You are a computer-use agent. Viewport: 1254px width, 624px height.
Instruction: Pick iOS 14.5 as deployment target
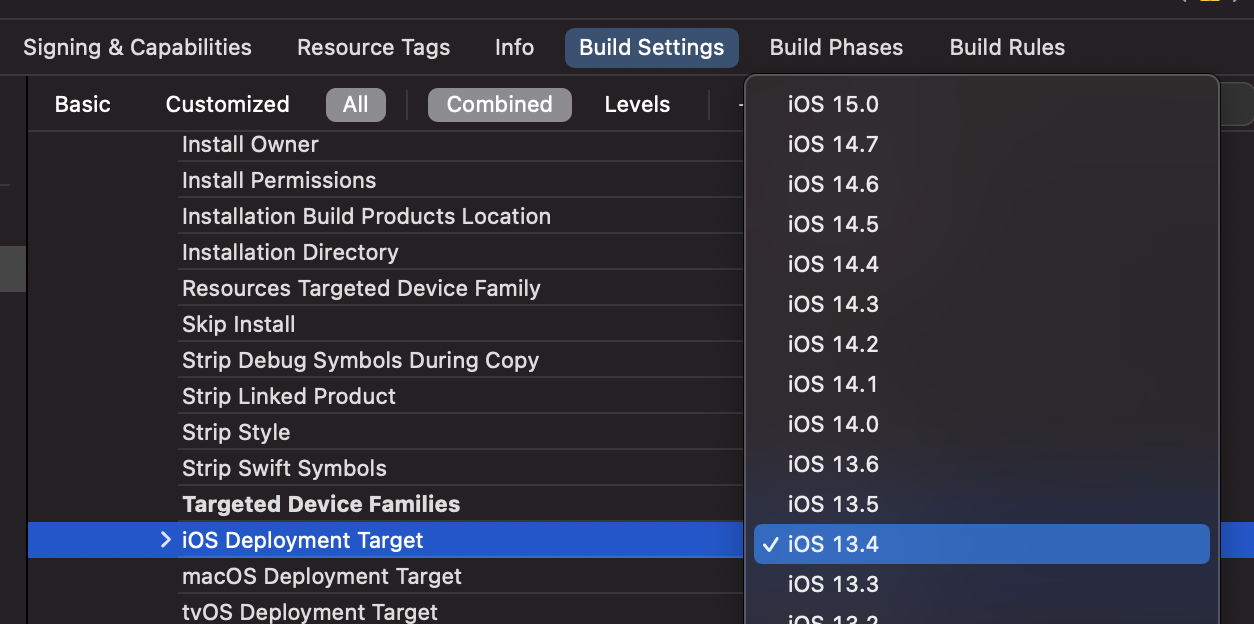[981, 224]
